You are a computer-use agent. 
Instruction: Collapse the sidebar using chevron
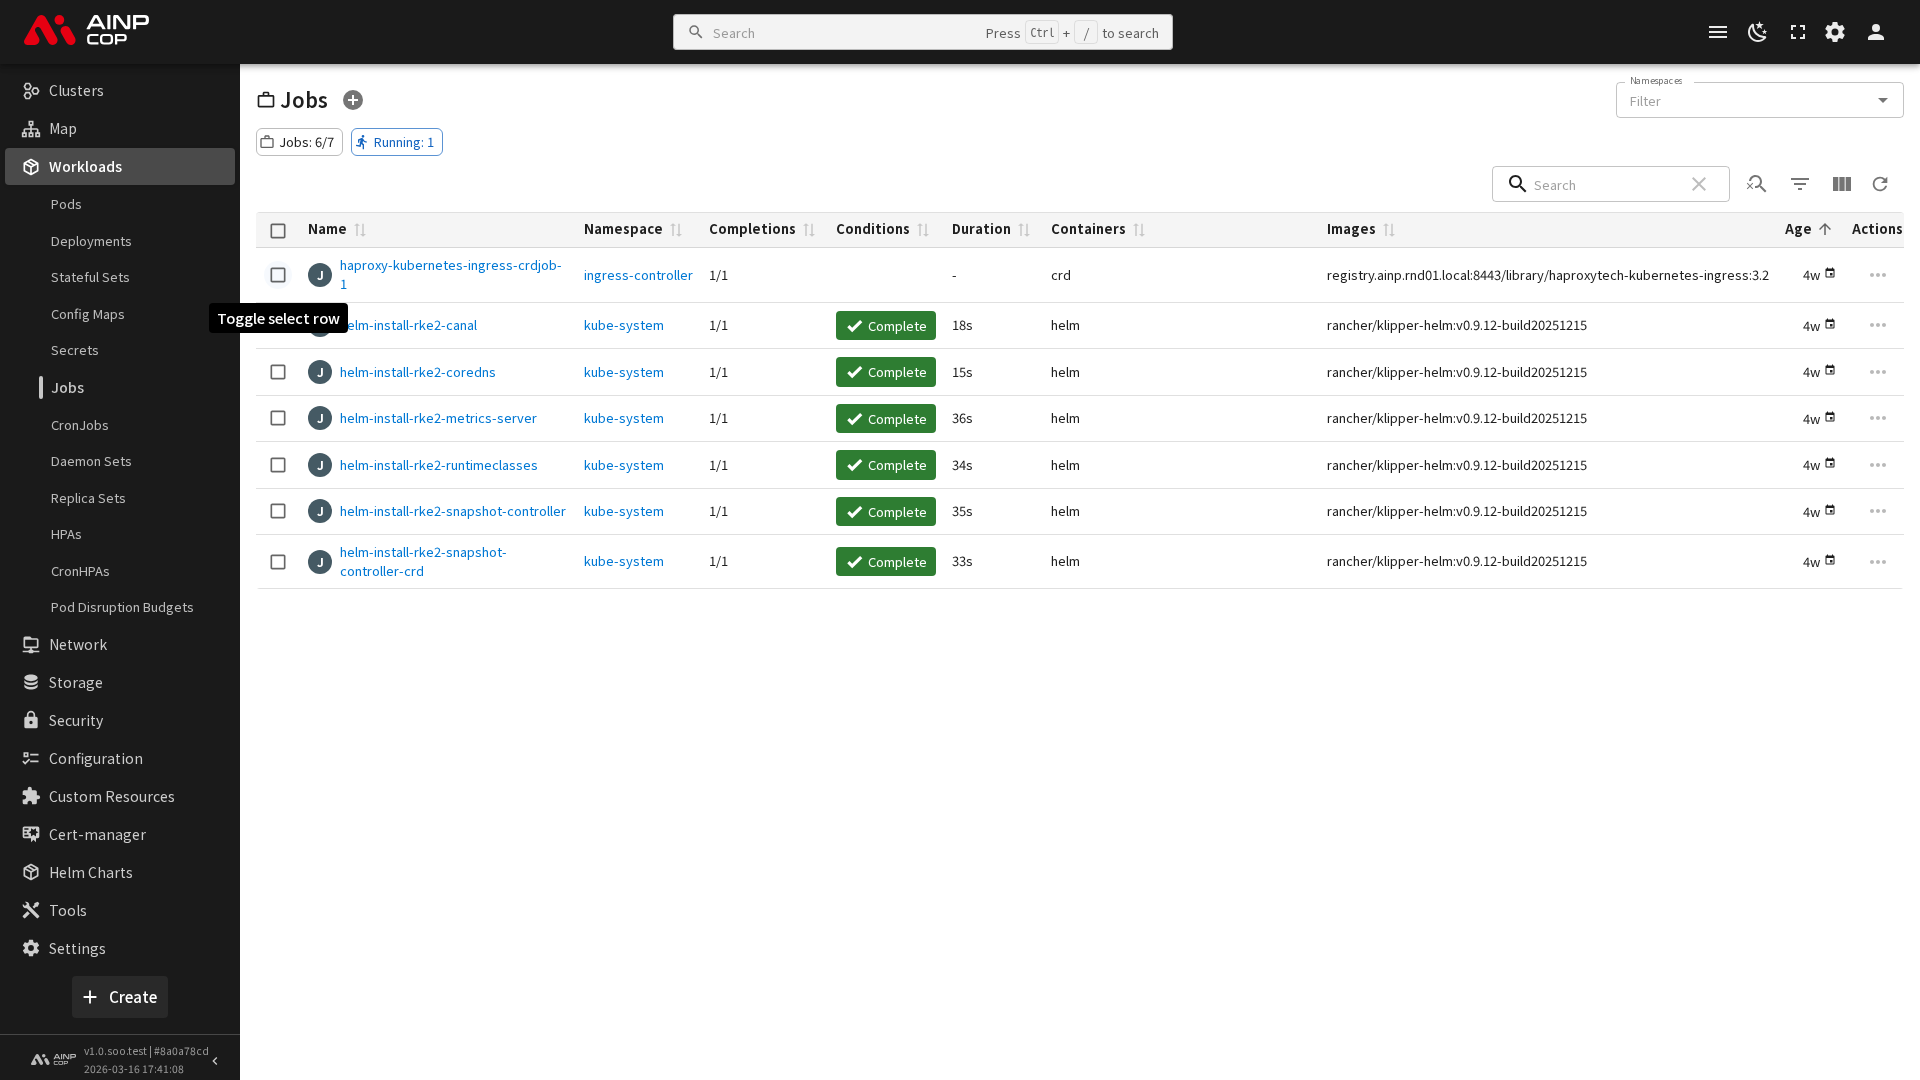pos(215,1060)
